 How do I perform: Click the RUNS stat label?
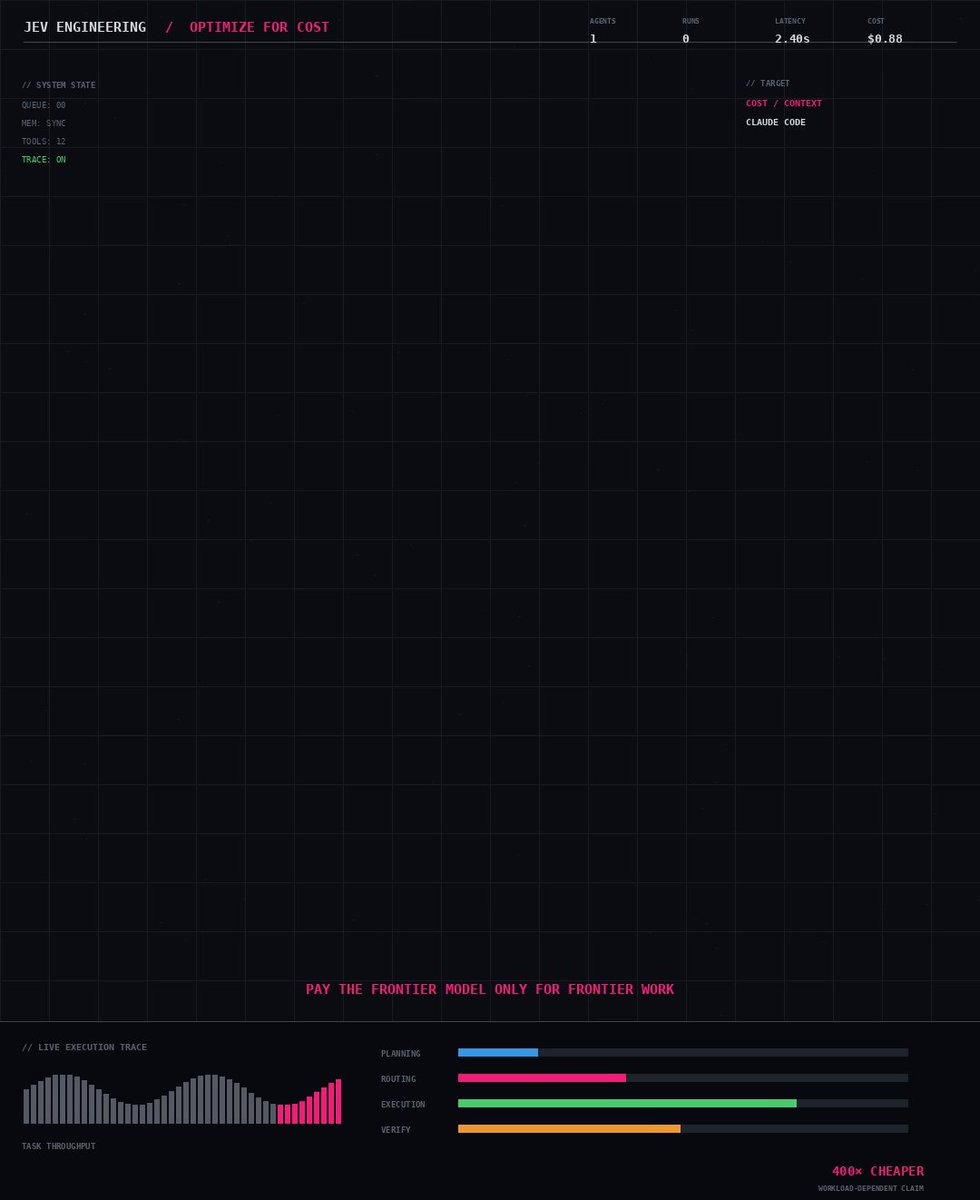(691, 21)
